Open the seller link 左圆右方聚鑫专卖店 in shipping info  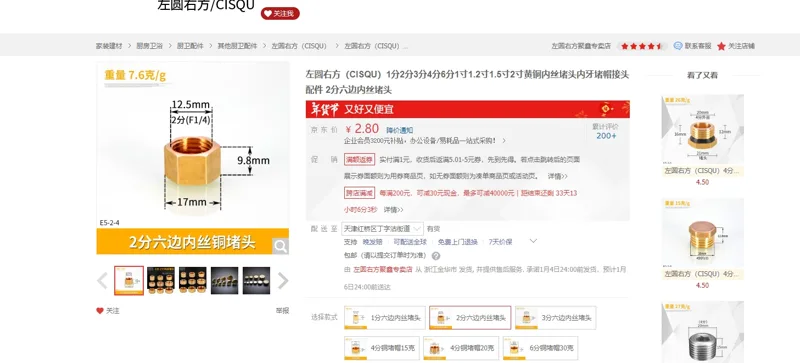382,270
